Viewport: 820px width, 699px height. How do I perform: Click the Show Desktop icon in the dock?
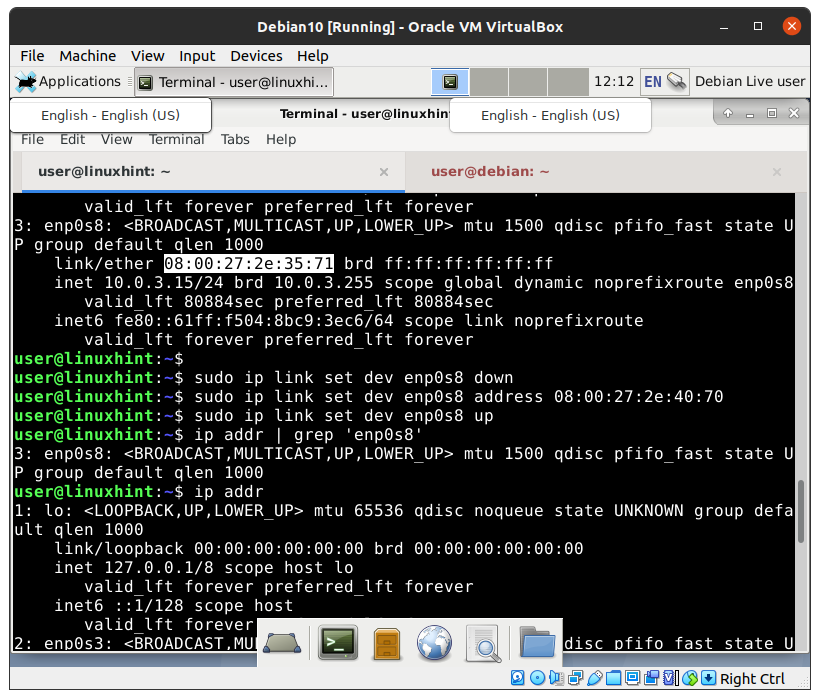tap(283, 643)
